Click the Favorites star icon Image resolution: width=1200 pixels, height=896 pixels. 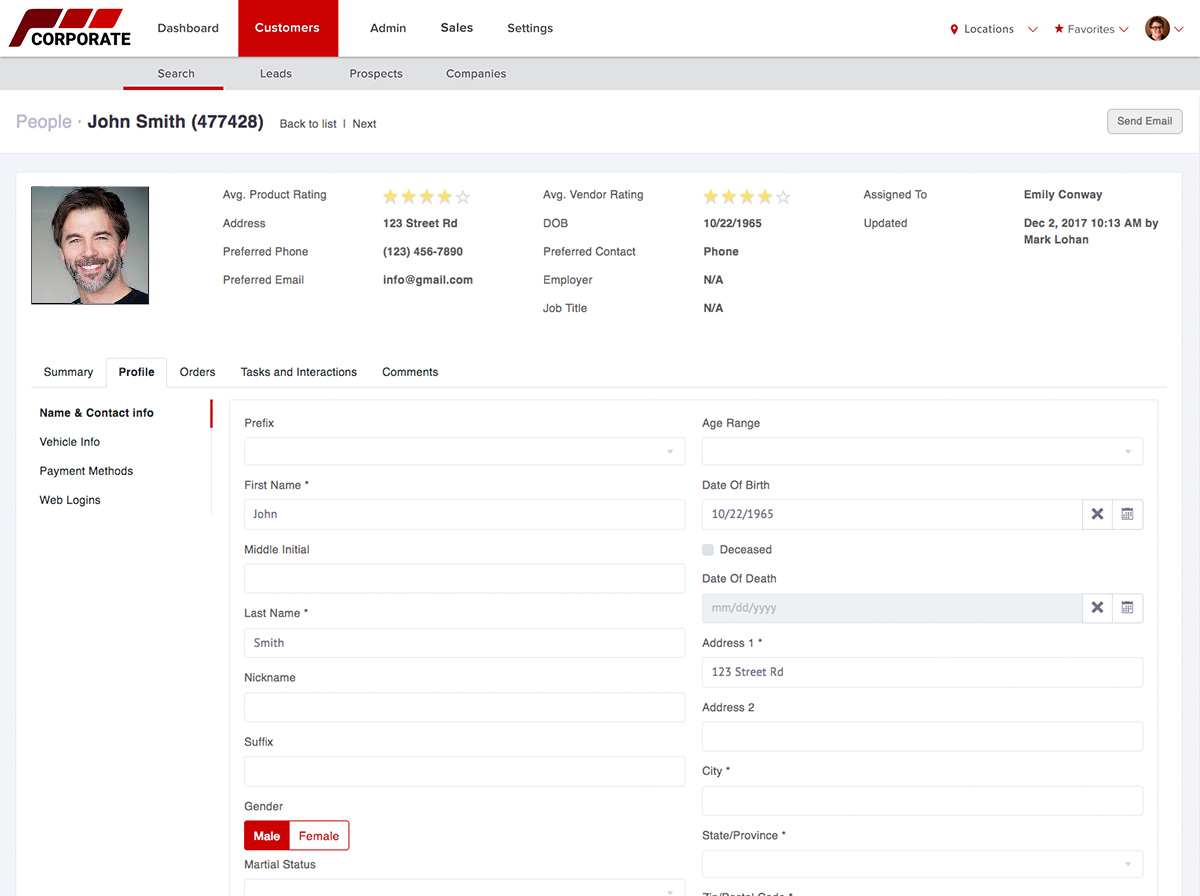coord(1059,29)
